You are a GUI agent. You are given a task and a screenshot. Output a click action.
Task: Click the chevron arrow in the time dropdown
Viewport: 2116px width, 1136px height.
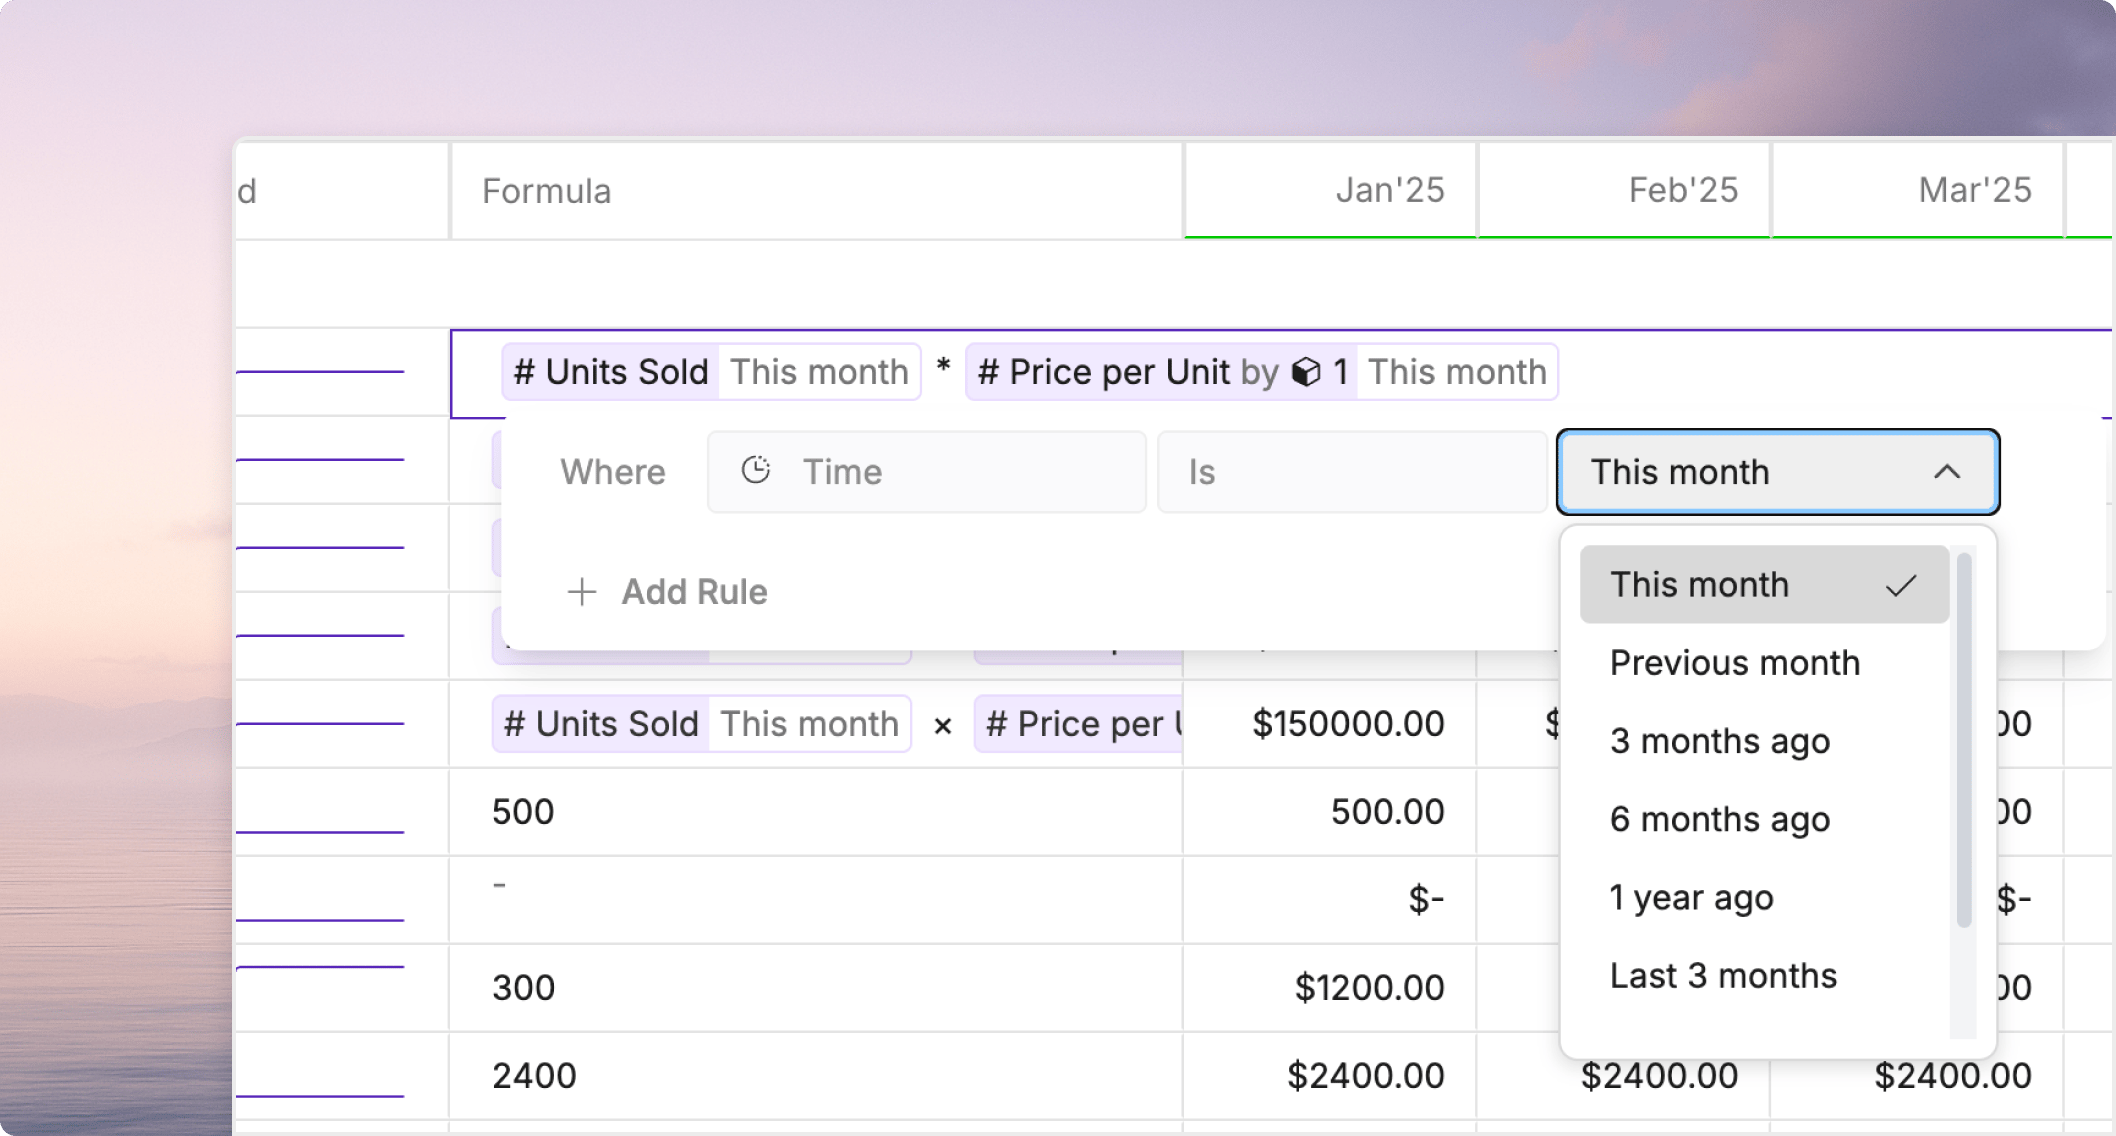pyautogui.click(x=1946, y=472)
